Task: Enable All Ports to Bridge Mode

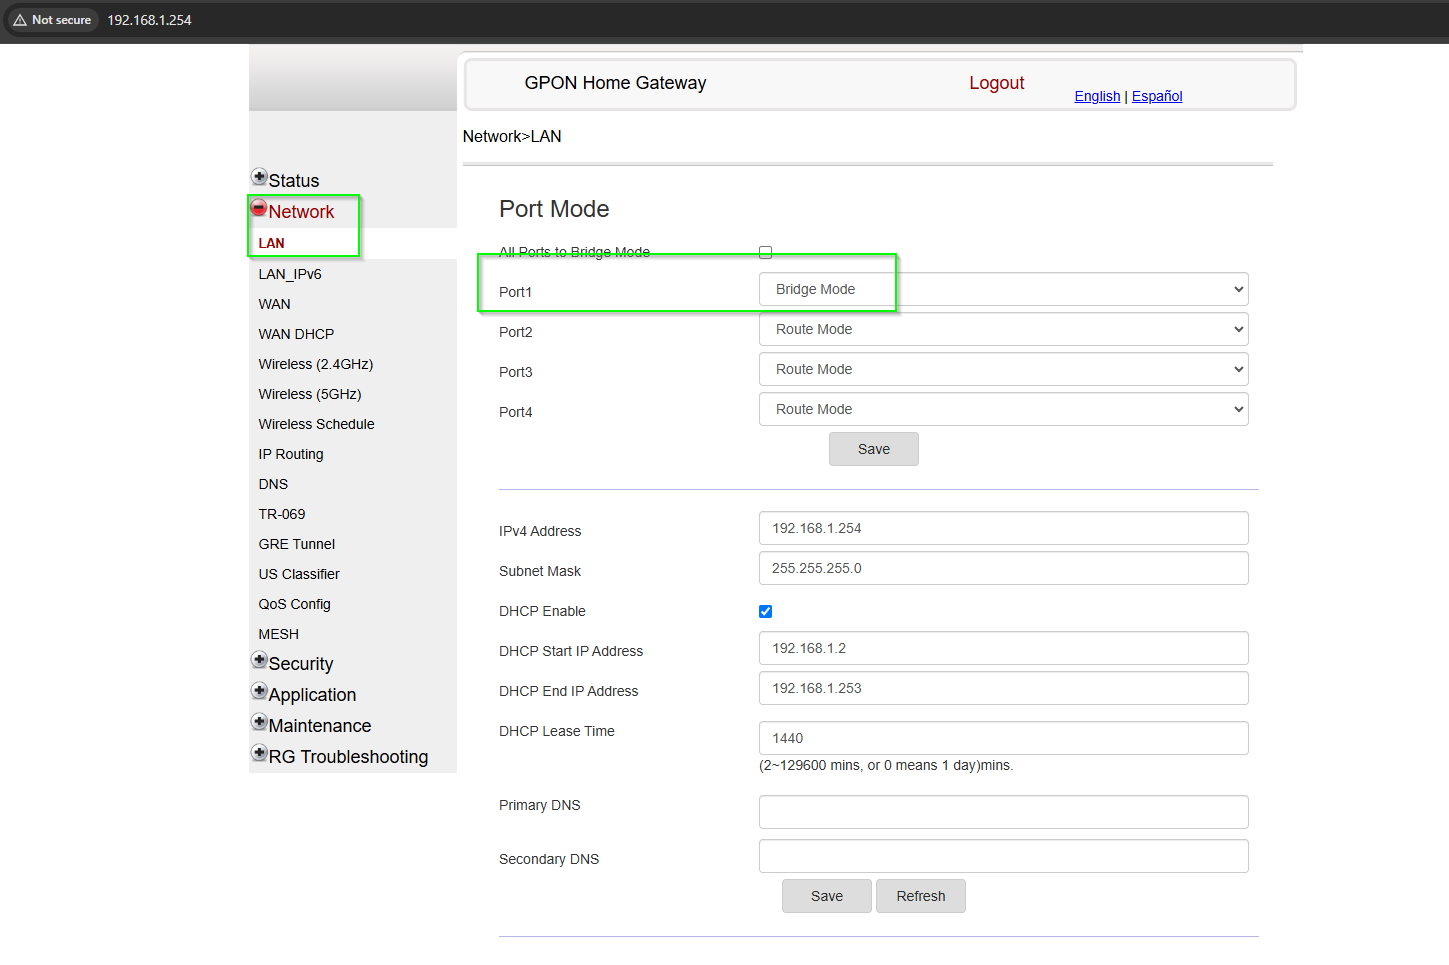Action: pyautogui.click(x=765, y=252)
